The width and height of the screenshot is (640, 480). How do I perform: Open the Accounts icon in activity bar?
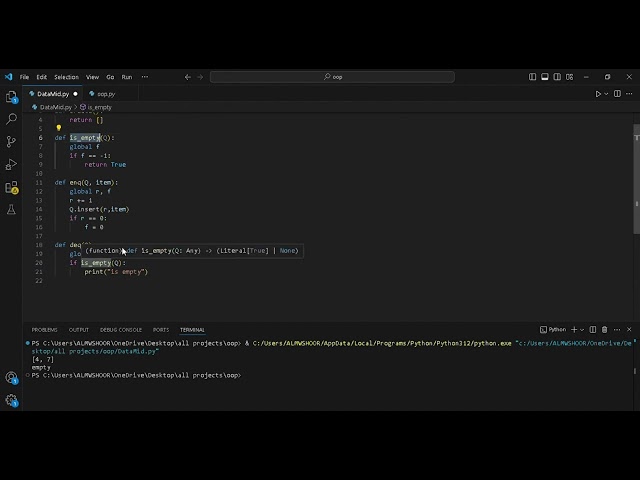(x=11, y=378)
